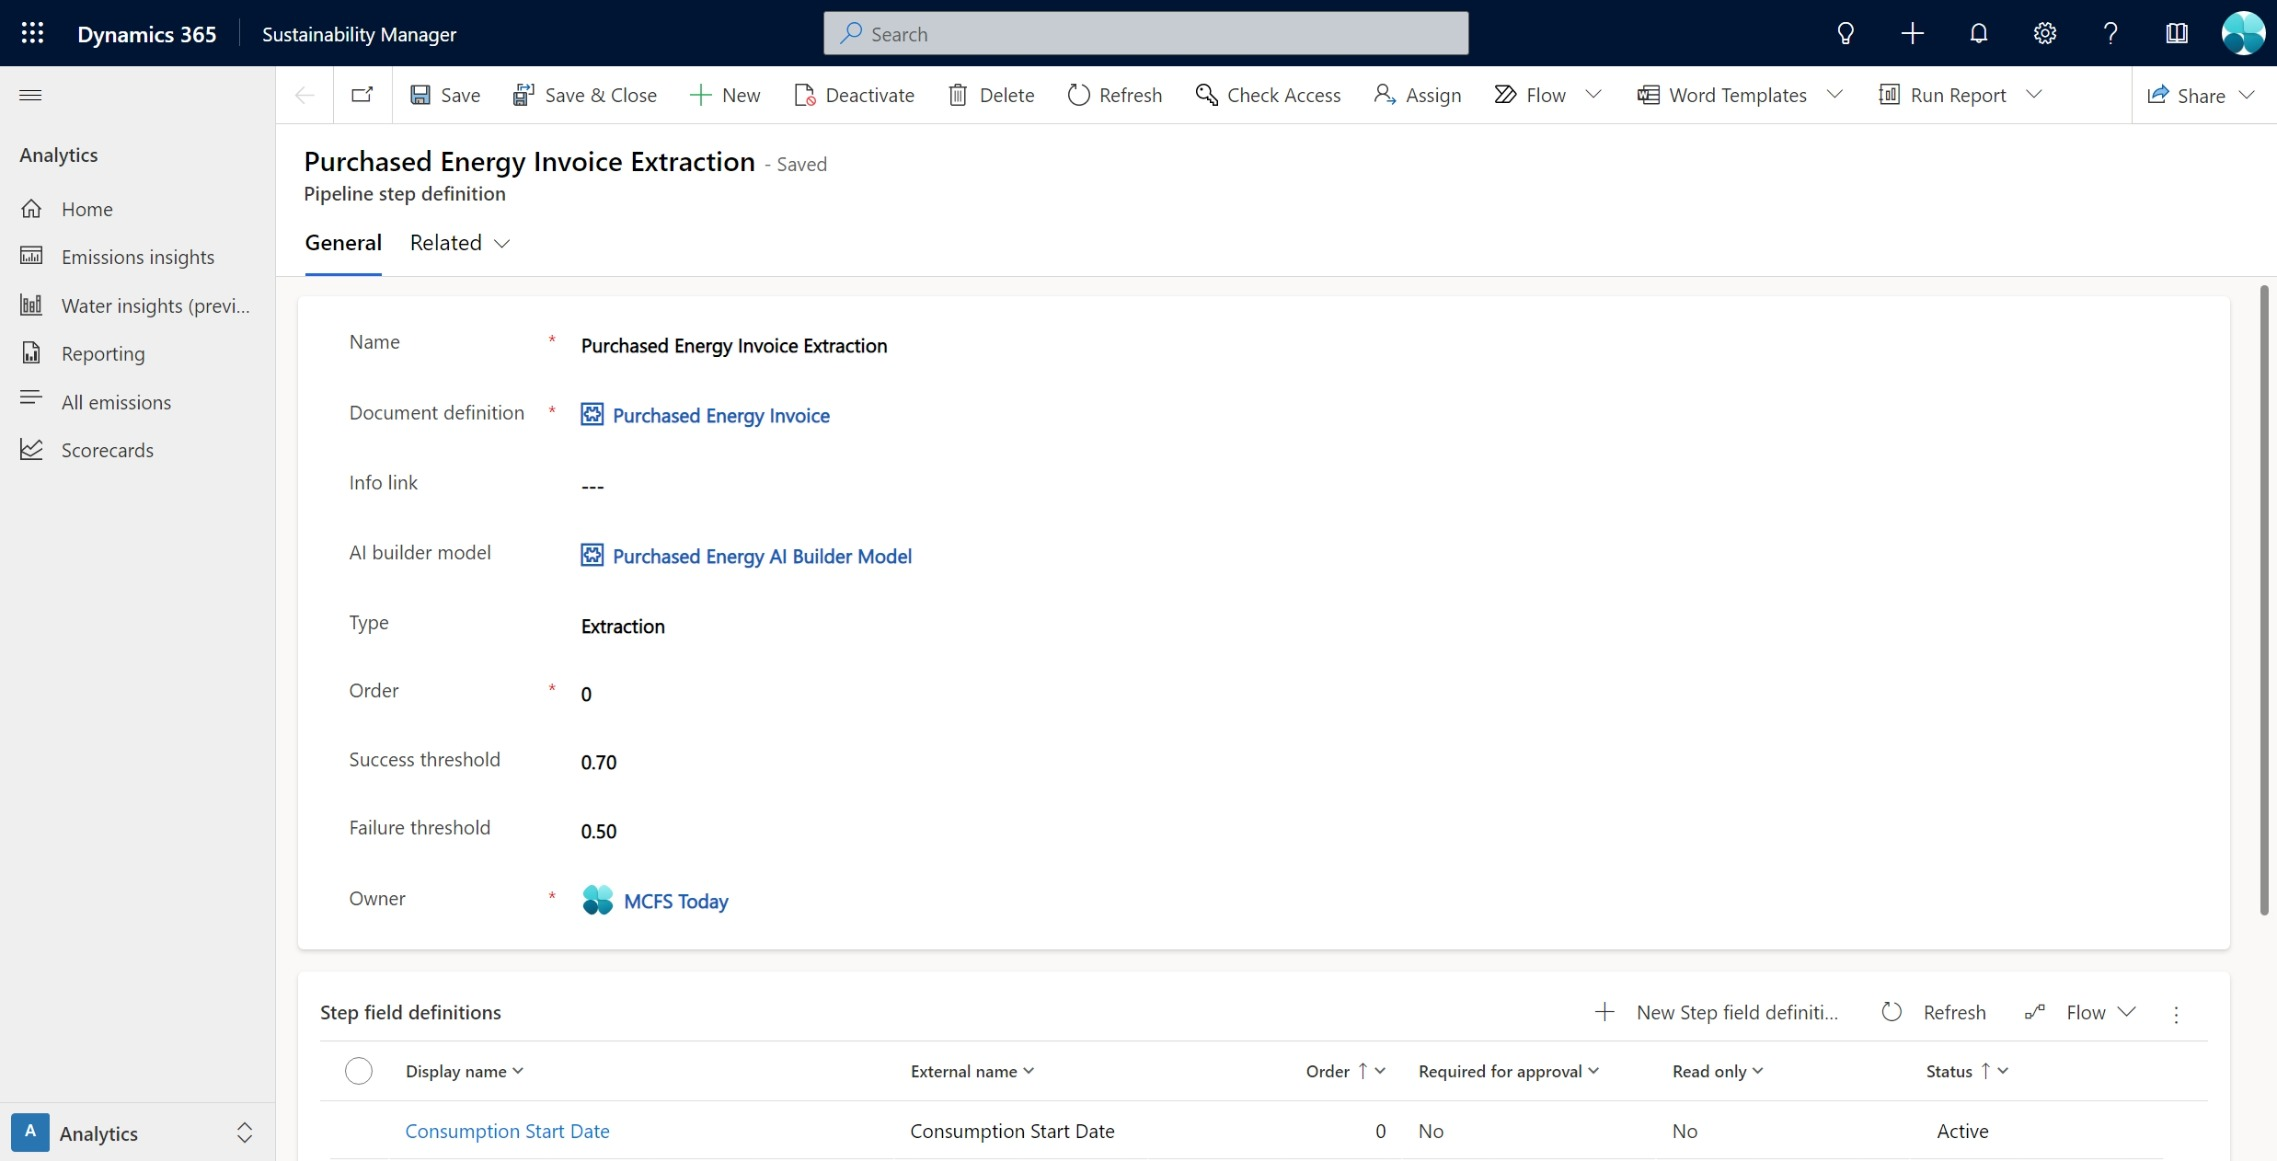Open Purchased Energy AI Builder Model link
The height and width of the screenshot is (1161, 2277).
click(762, 556)
